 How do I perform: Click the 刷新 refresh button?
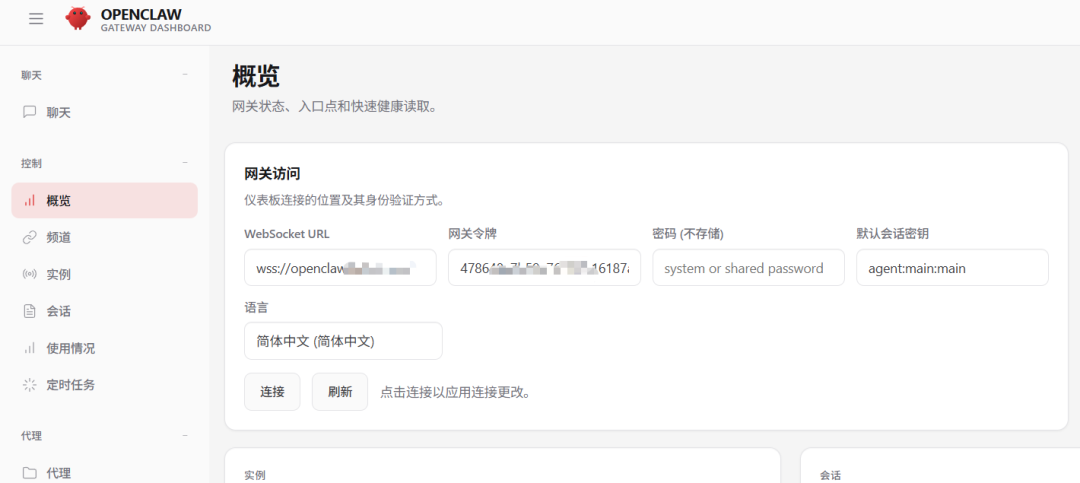point(340,392)
